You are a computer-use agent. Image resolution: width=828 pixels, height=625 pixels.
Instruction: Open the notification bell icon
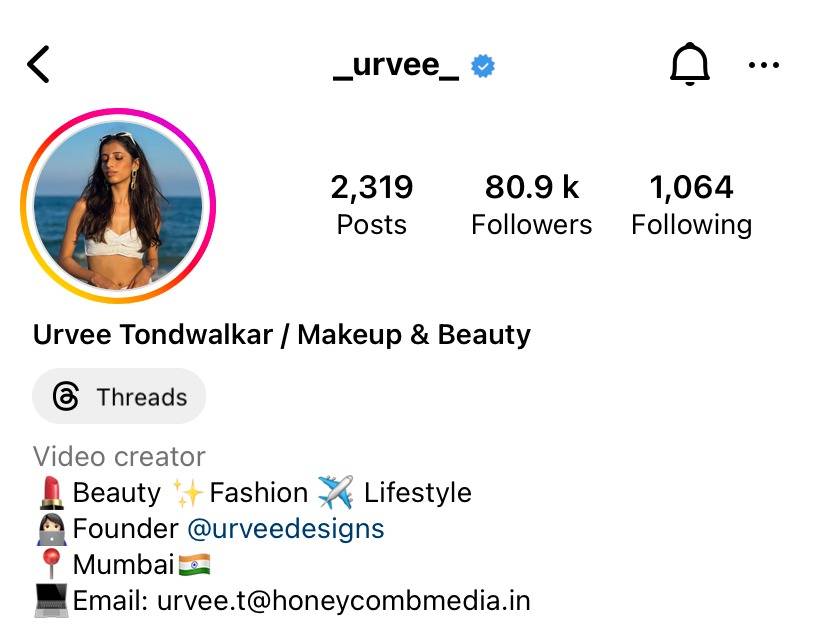[690, 64]
